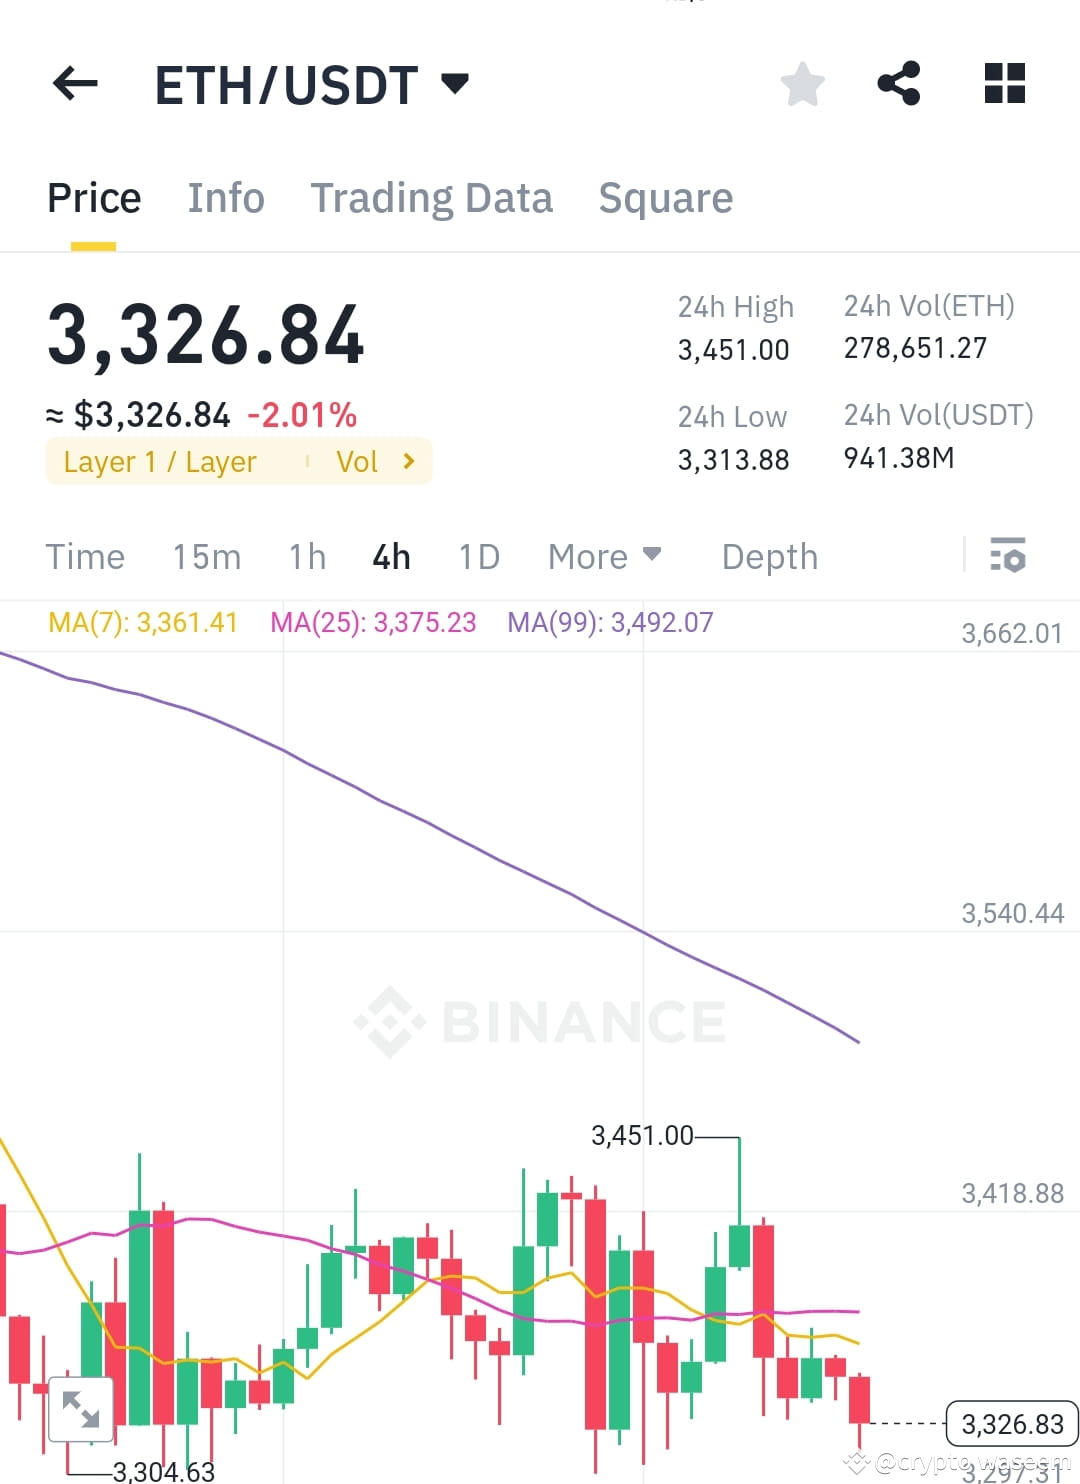Open the Trading Data tab
The image size is (1080, 1484).
(432, 197)
